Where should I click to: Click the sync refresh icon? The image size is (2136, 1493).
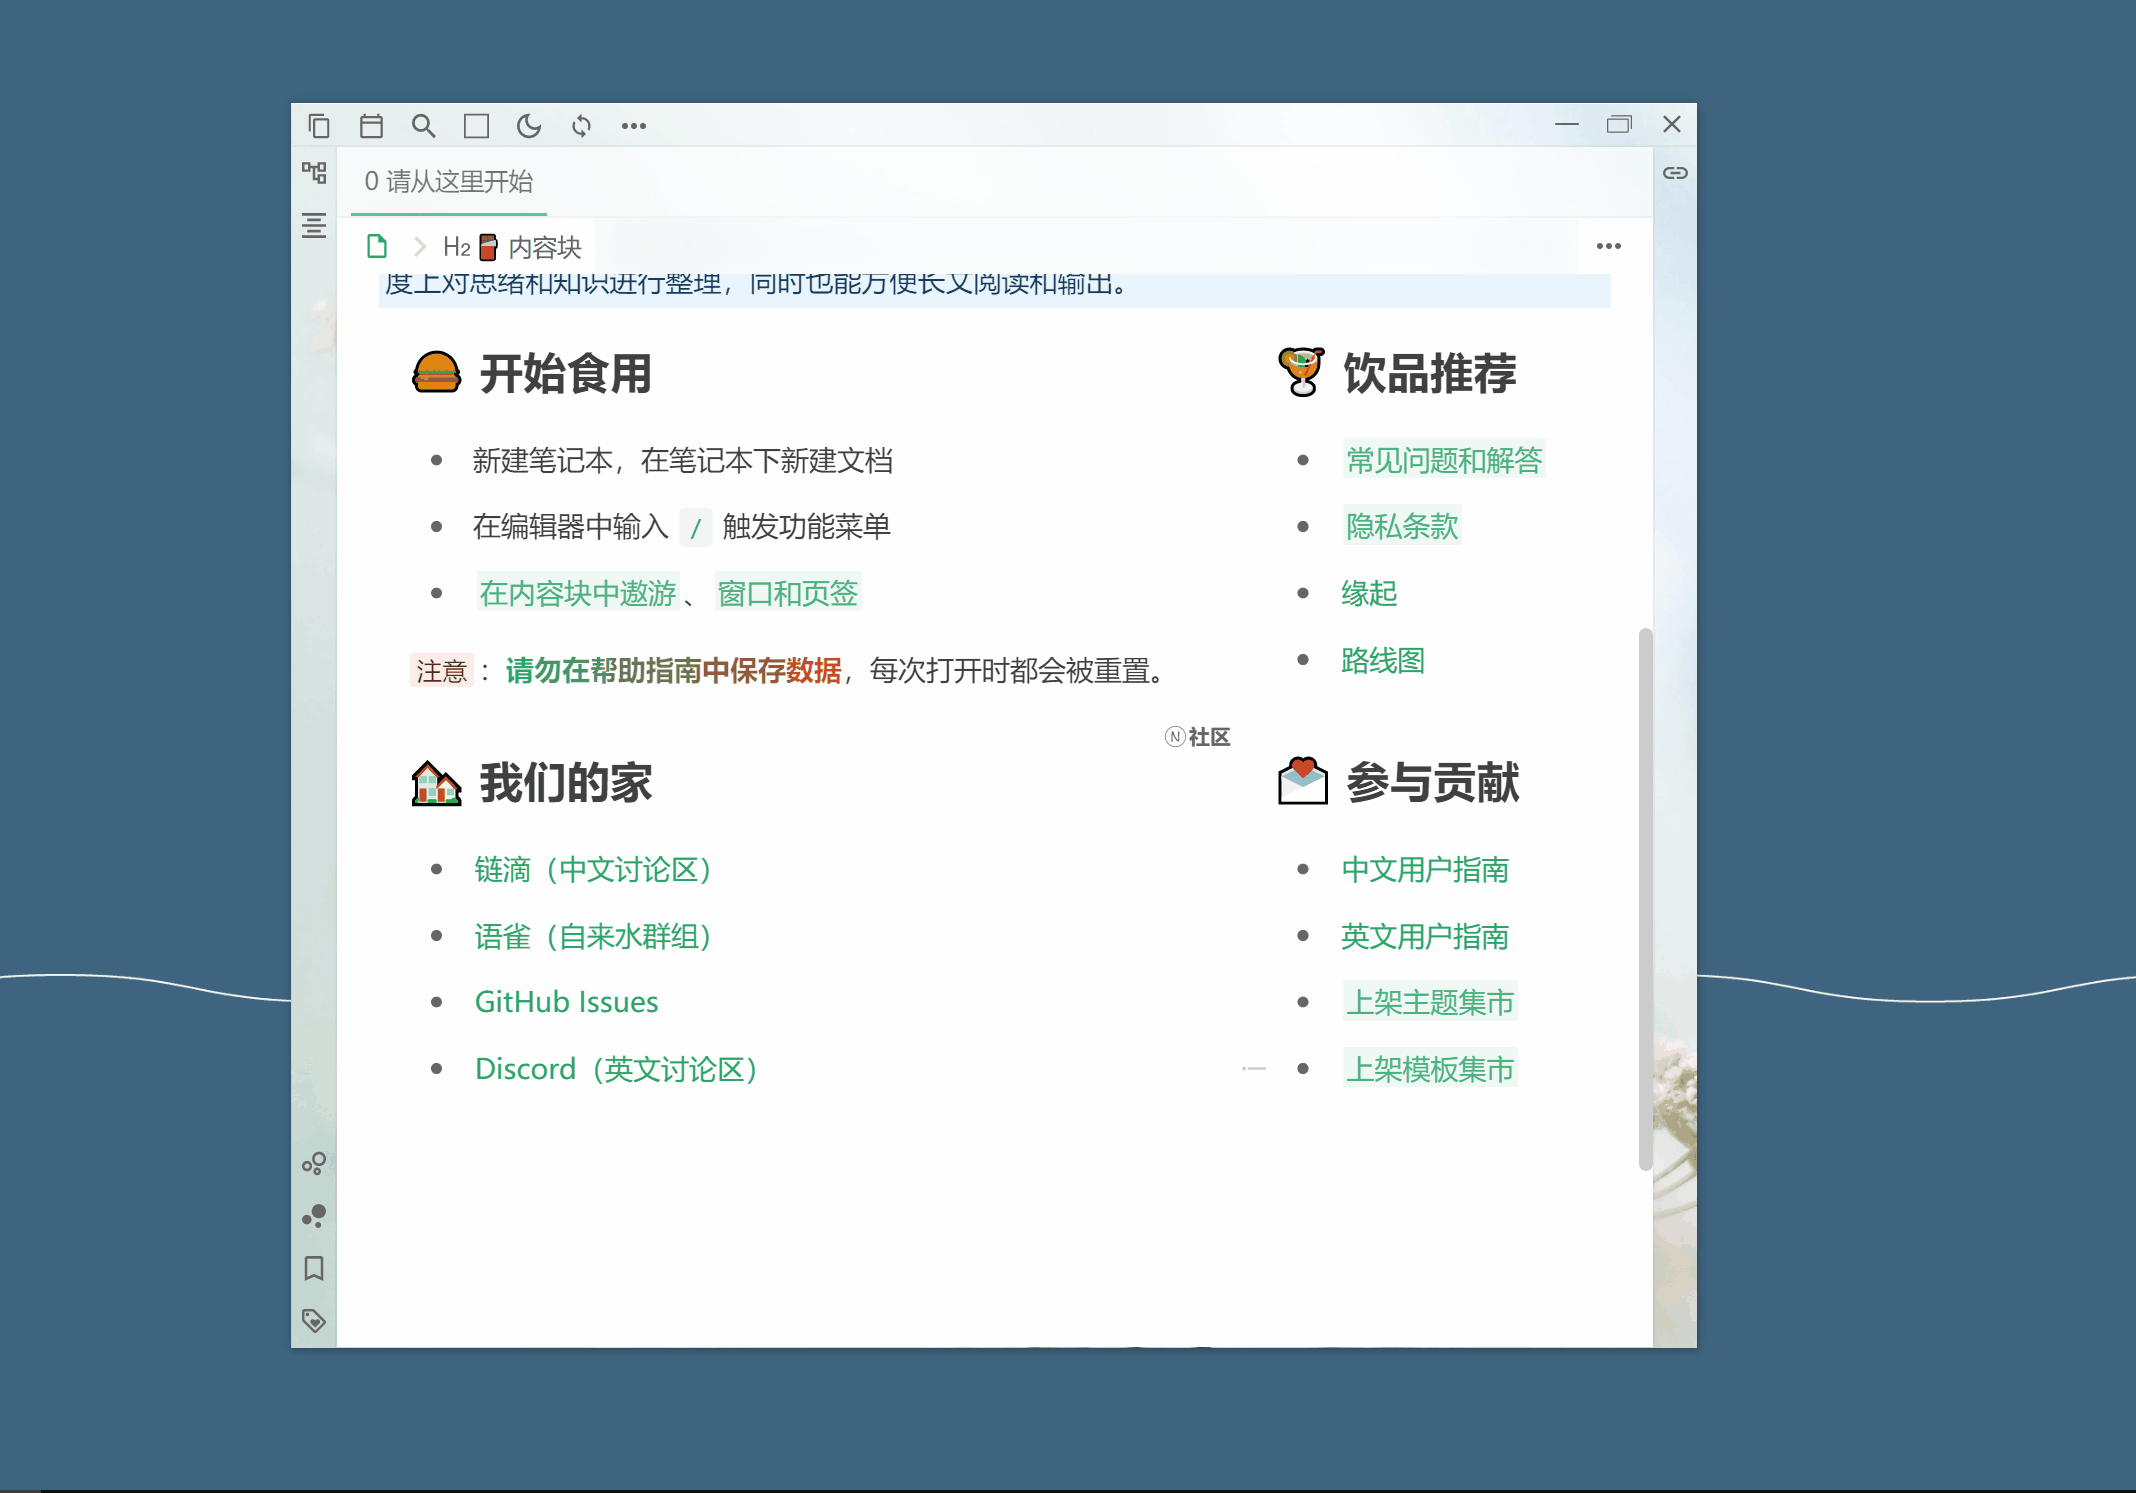point(581,126)
